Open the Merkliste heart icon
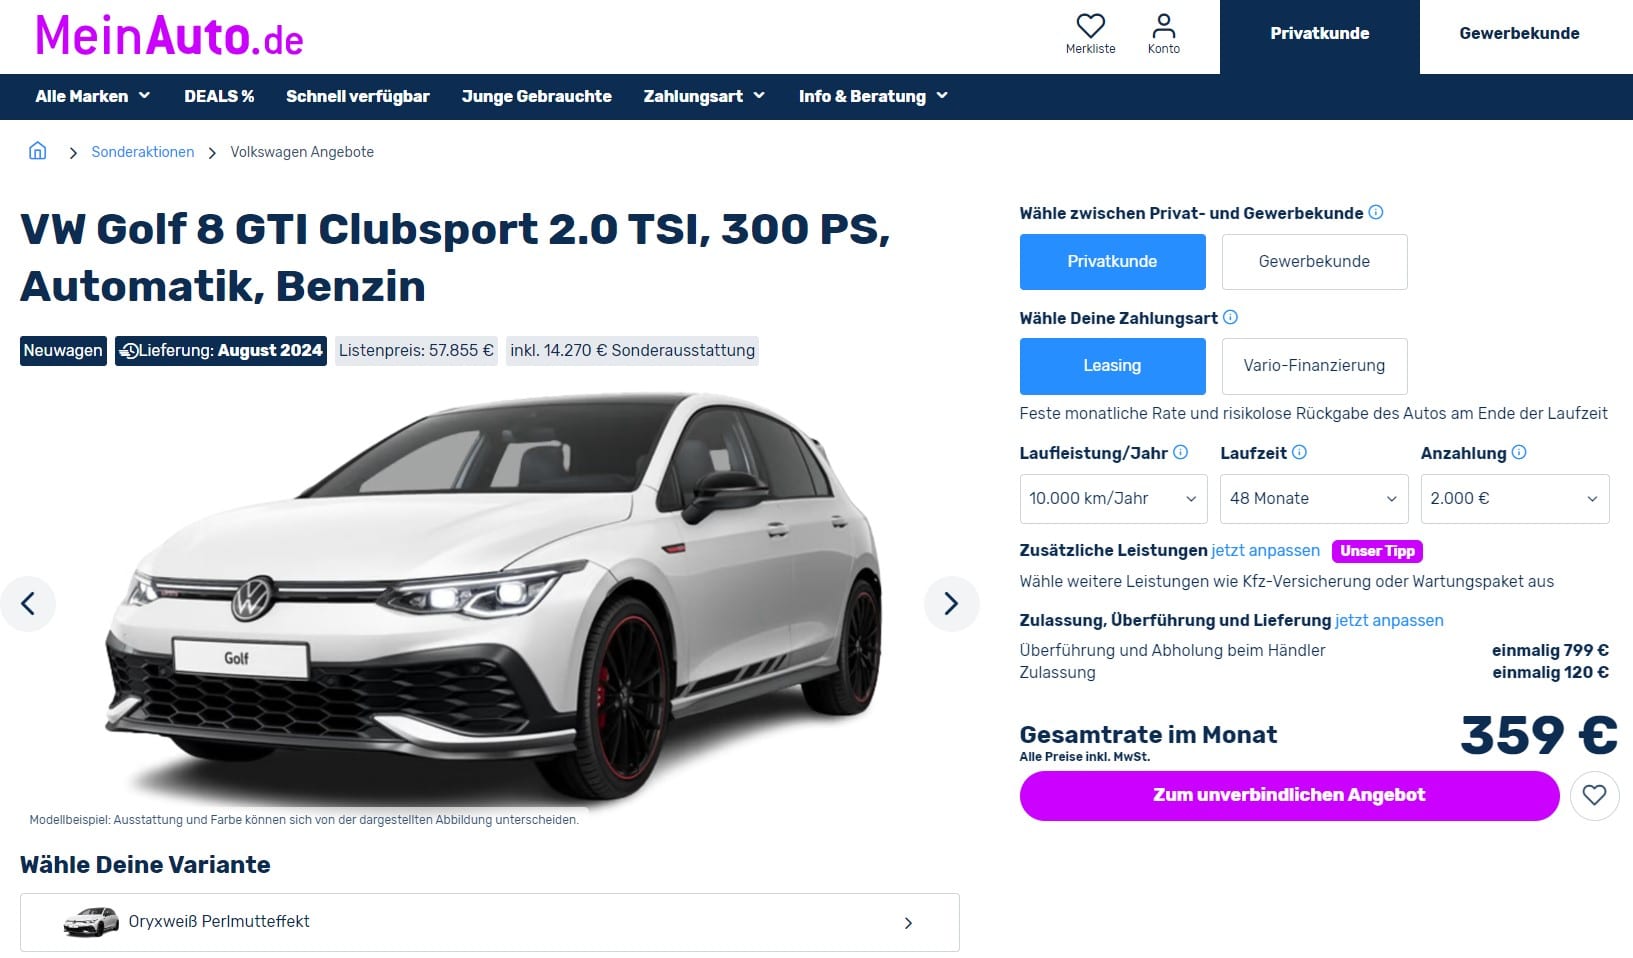The width and height of the screenshot is (1633, 958). point(1090,26)
